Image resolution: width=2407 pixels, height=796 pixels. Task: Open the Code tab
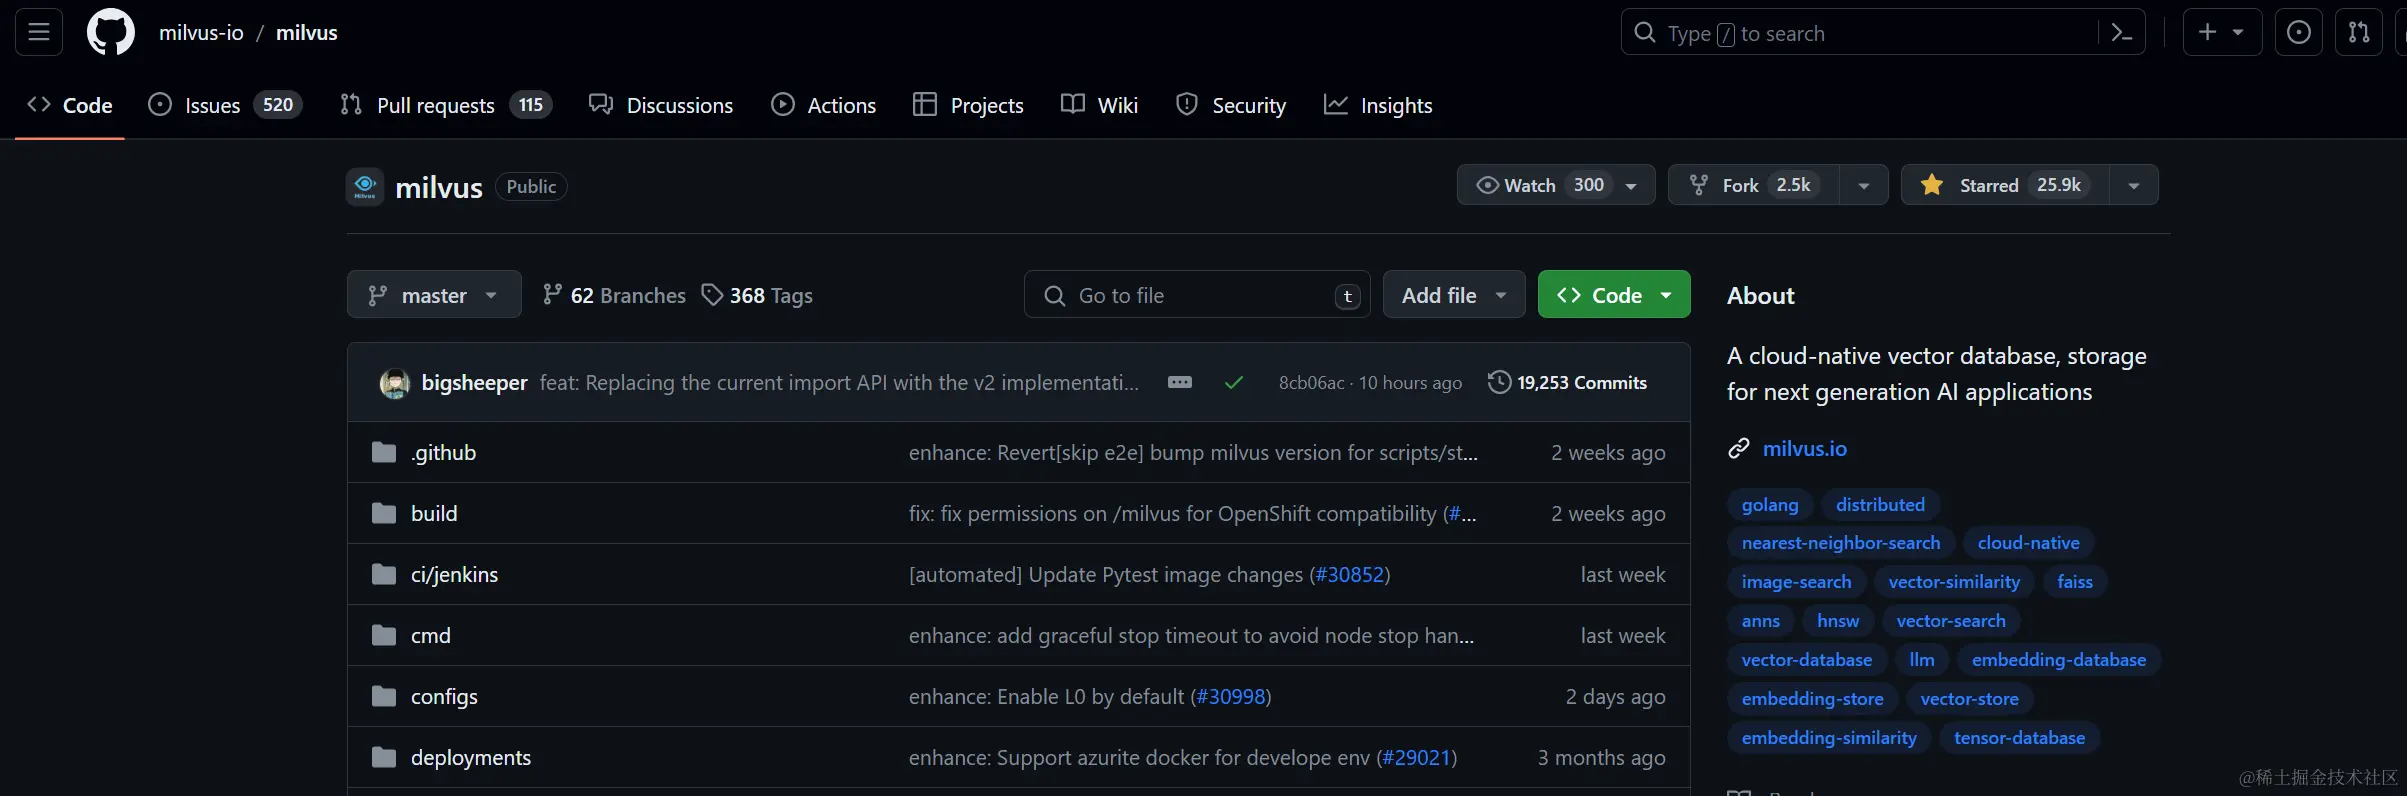(70, 105)
